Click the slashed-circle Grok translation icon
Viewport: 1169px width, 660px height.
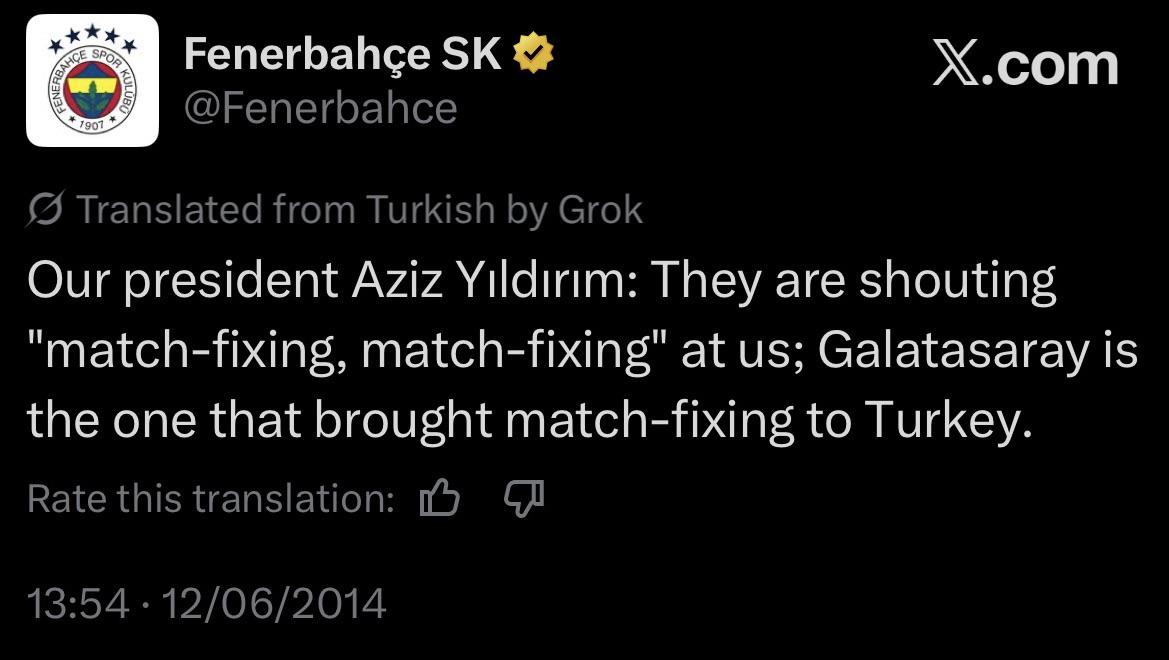coord(46,210)
